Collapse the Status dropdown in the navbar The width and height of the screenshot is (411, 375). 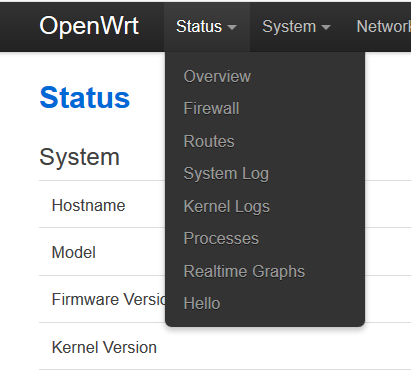207,27
